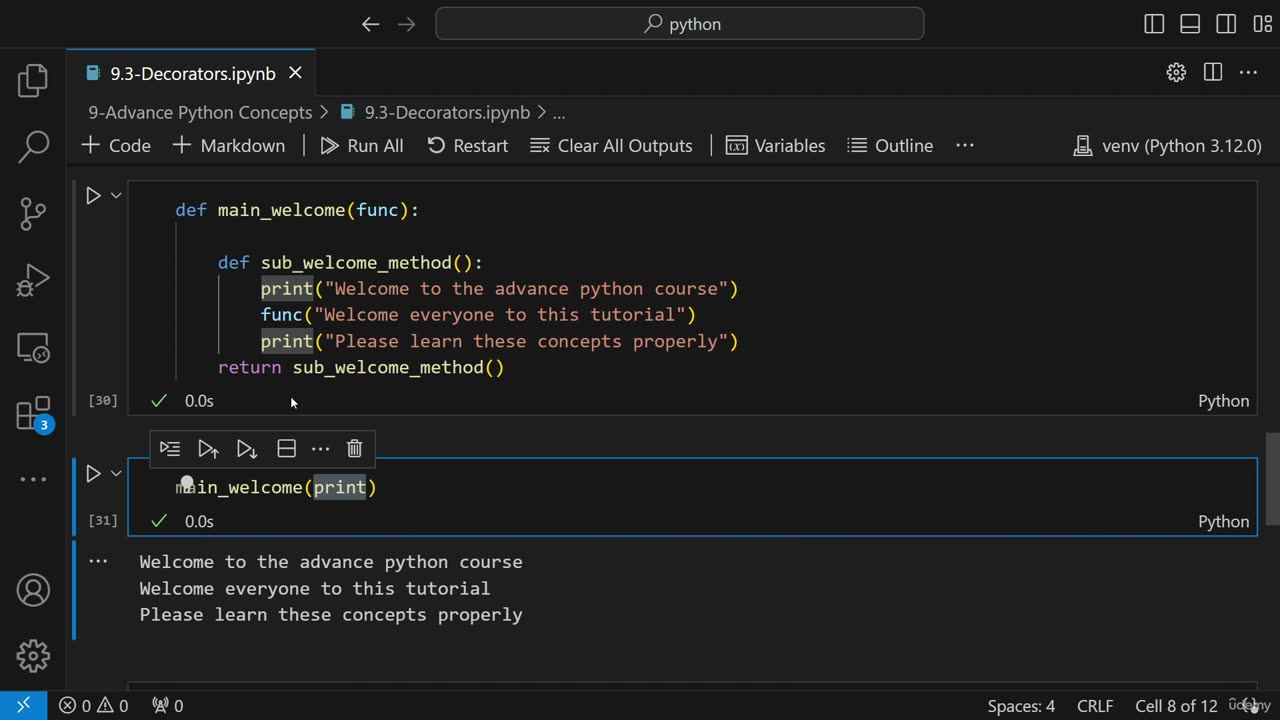Open forwarded ports status item
This screenshot has height=720, width=1280.
tap(167, 706)
